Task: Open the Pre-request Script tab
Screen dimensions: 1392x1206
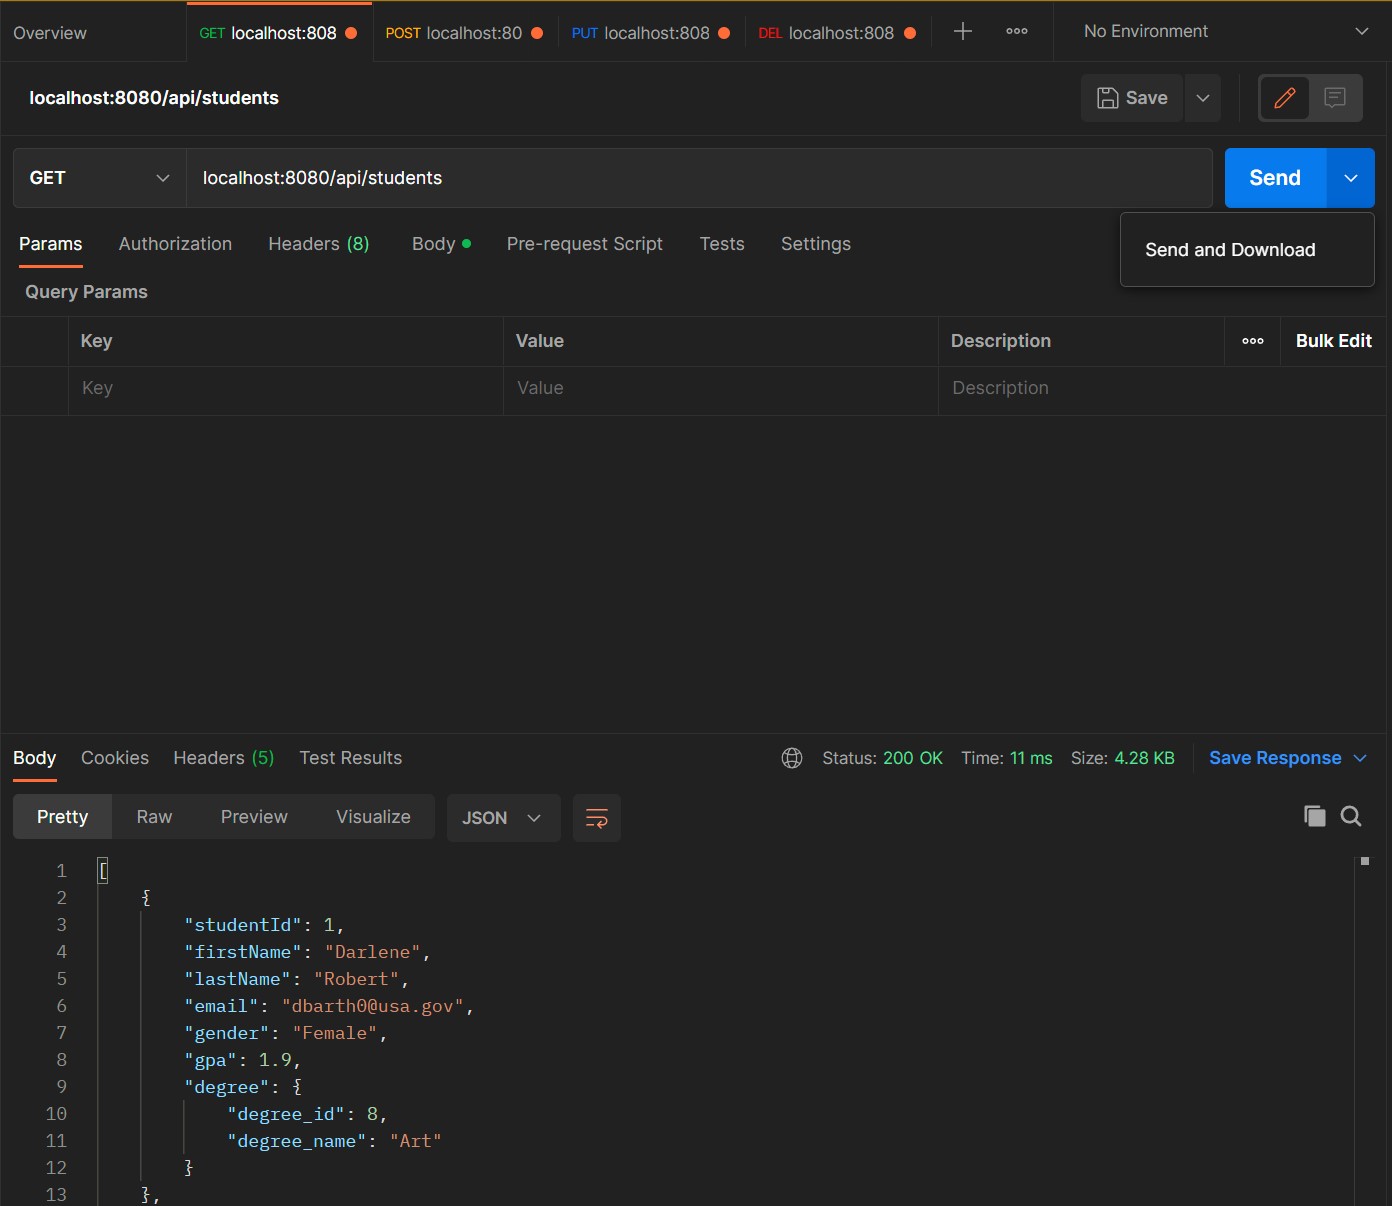Action: 585,244
